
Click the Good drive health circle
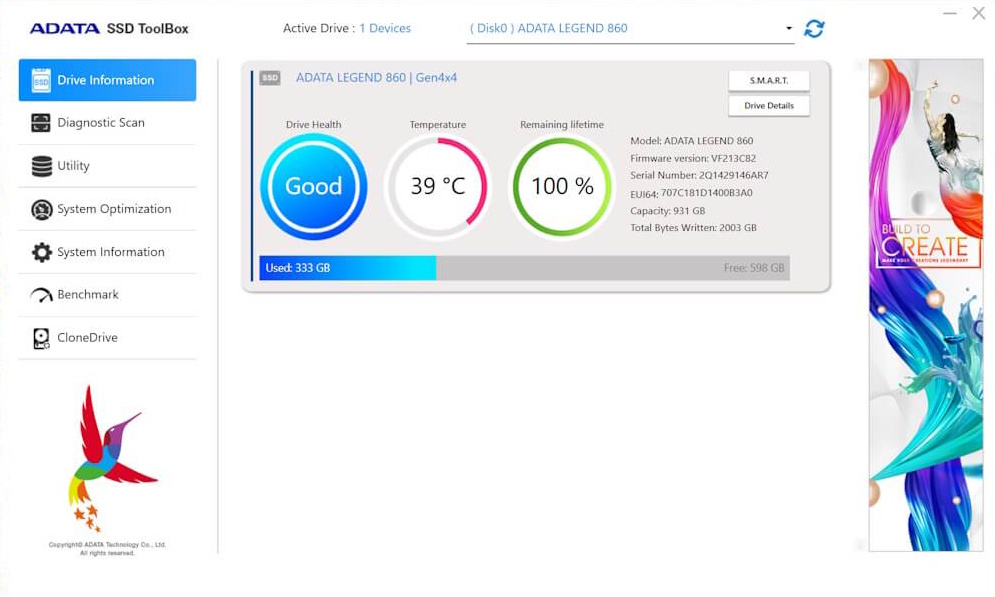tap(313, 187)
